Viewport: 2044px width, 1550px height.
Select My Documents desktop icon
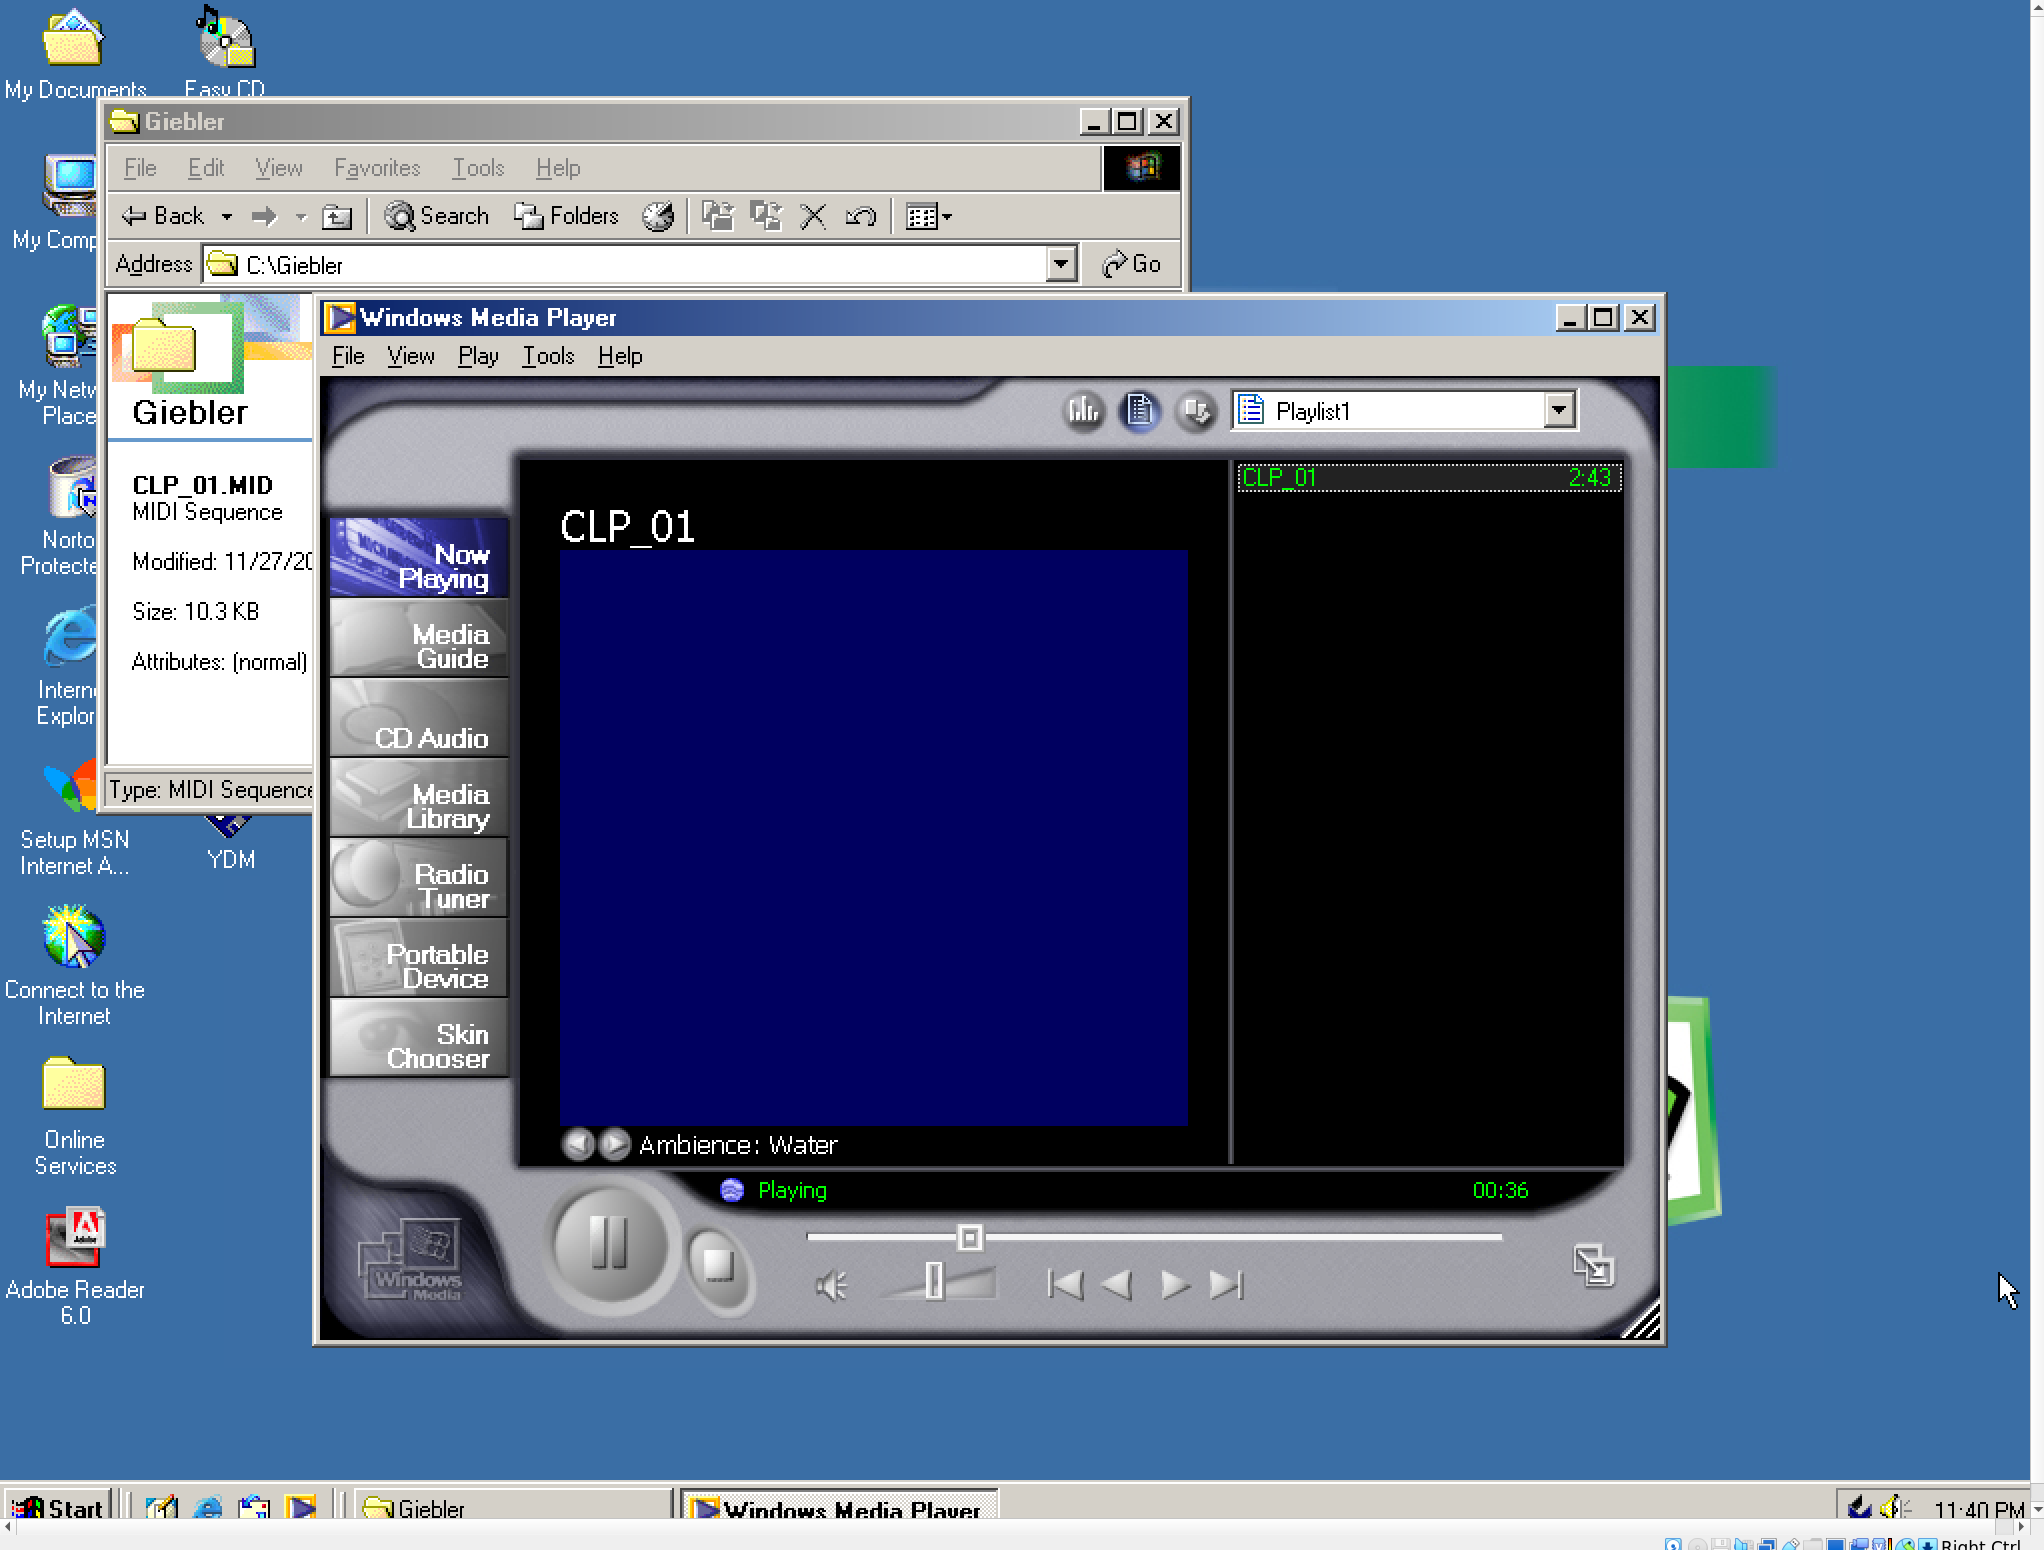coord(74,54)
